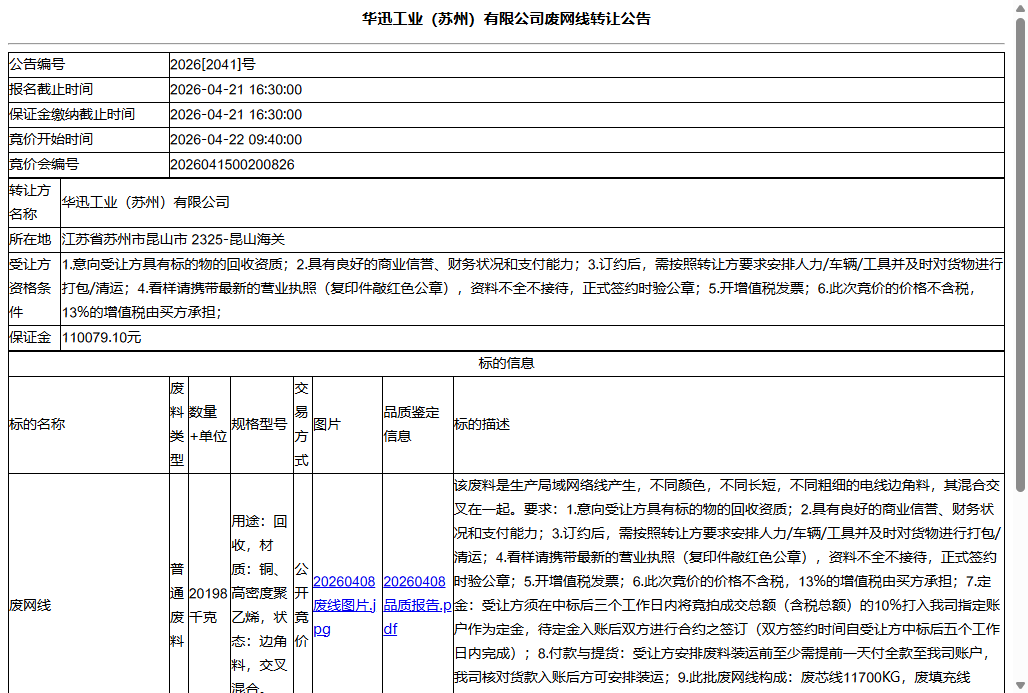Viewport: 1028px width, 693px height.
Task: Click the 废料类型 column header
Action: click(x=178, y=424)
